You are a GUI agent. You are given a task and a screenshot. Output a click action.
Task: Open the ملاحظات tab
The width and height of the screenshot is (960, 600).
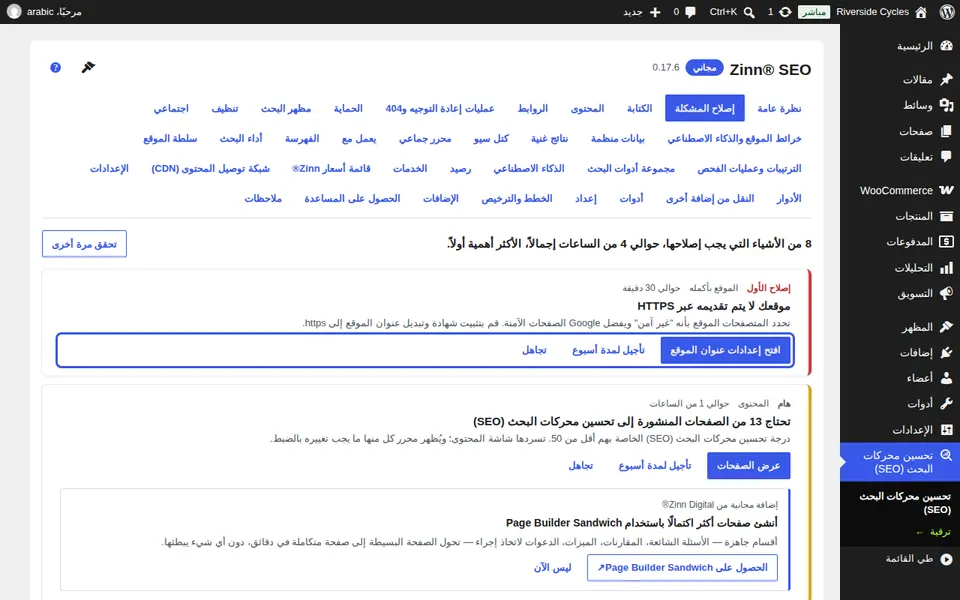point(263,198)
